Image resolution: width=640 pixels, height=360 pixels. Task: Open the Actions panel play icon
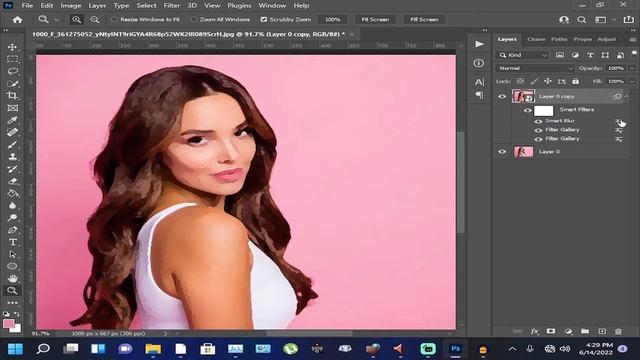point(479,44)
